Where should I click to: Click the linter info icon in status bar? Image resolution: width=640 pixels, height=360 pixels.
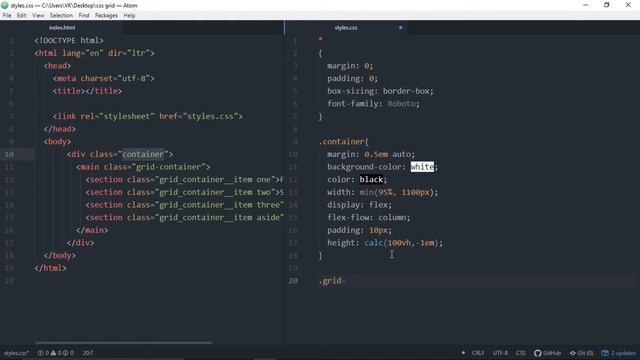[65, 353]
